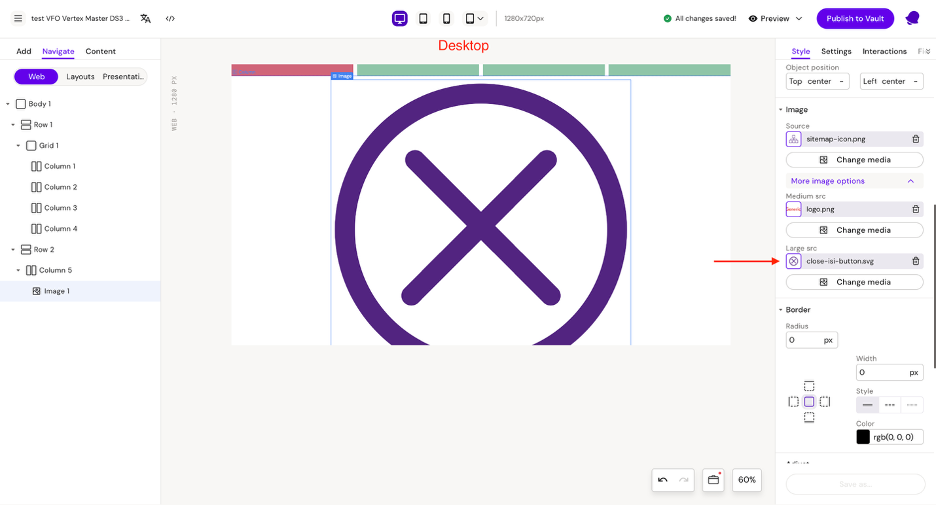
Task: Collapse the More image options section
Action: click(910, 181)
